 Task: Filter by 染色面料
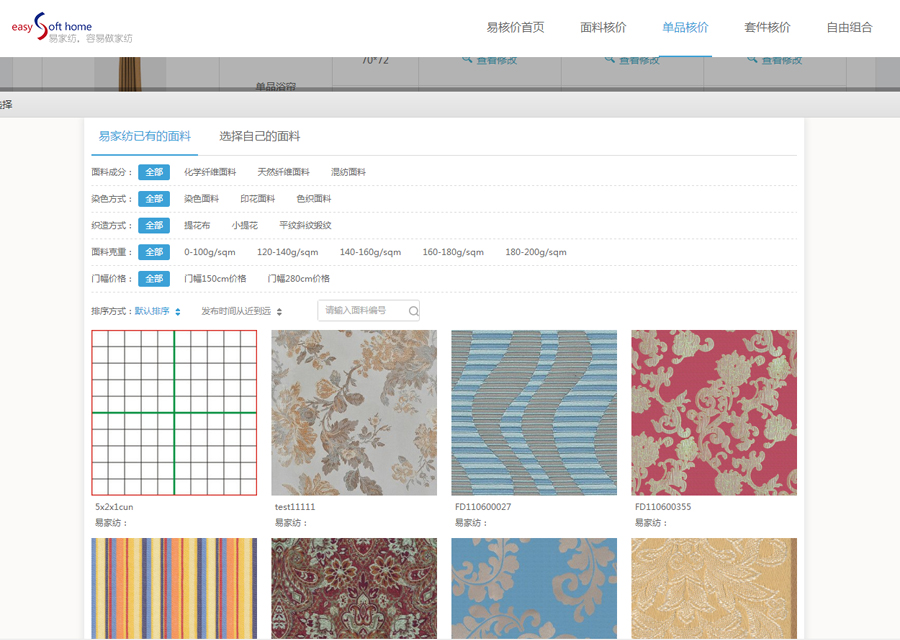[x=201, y=199]
